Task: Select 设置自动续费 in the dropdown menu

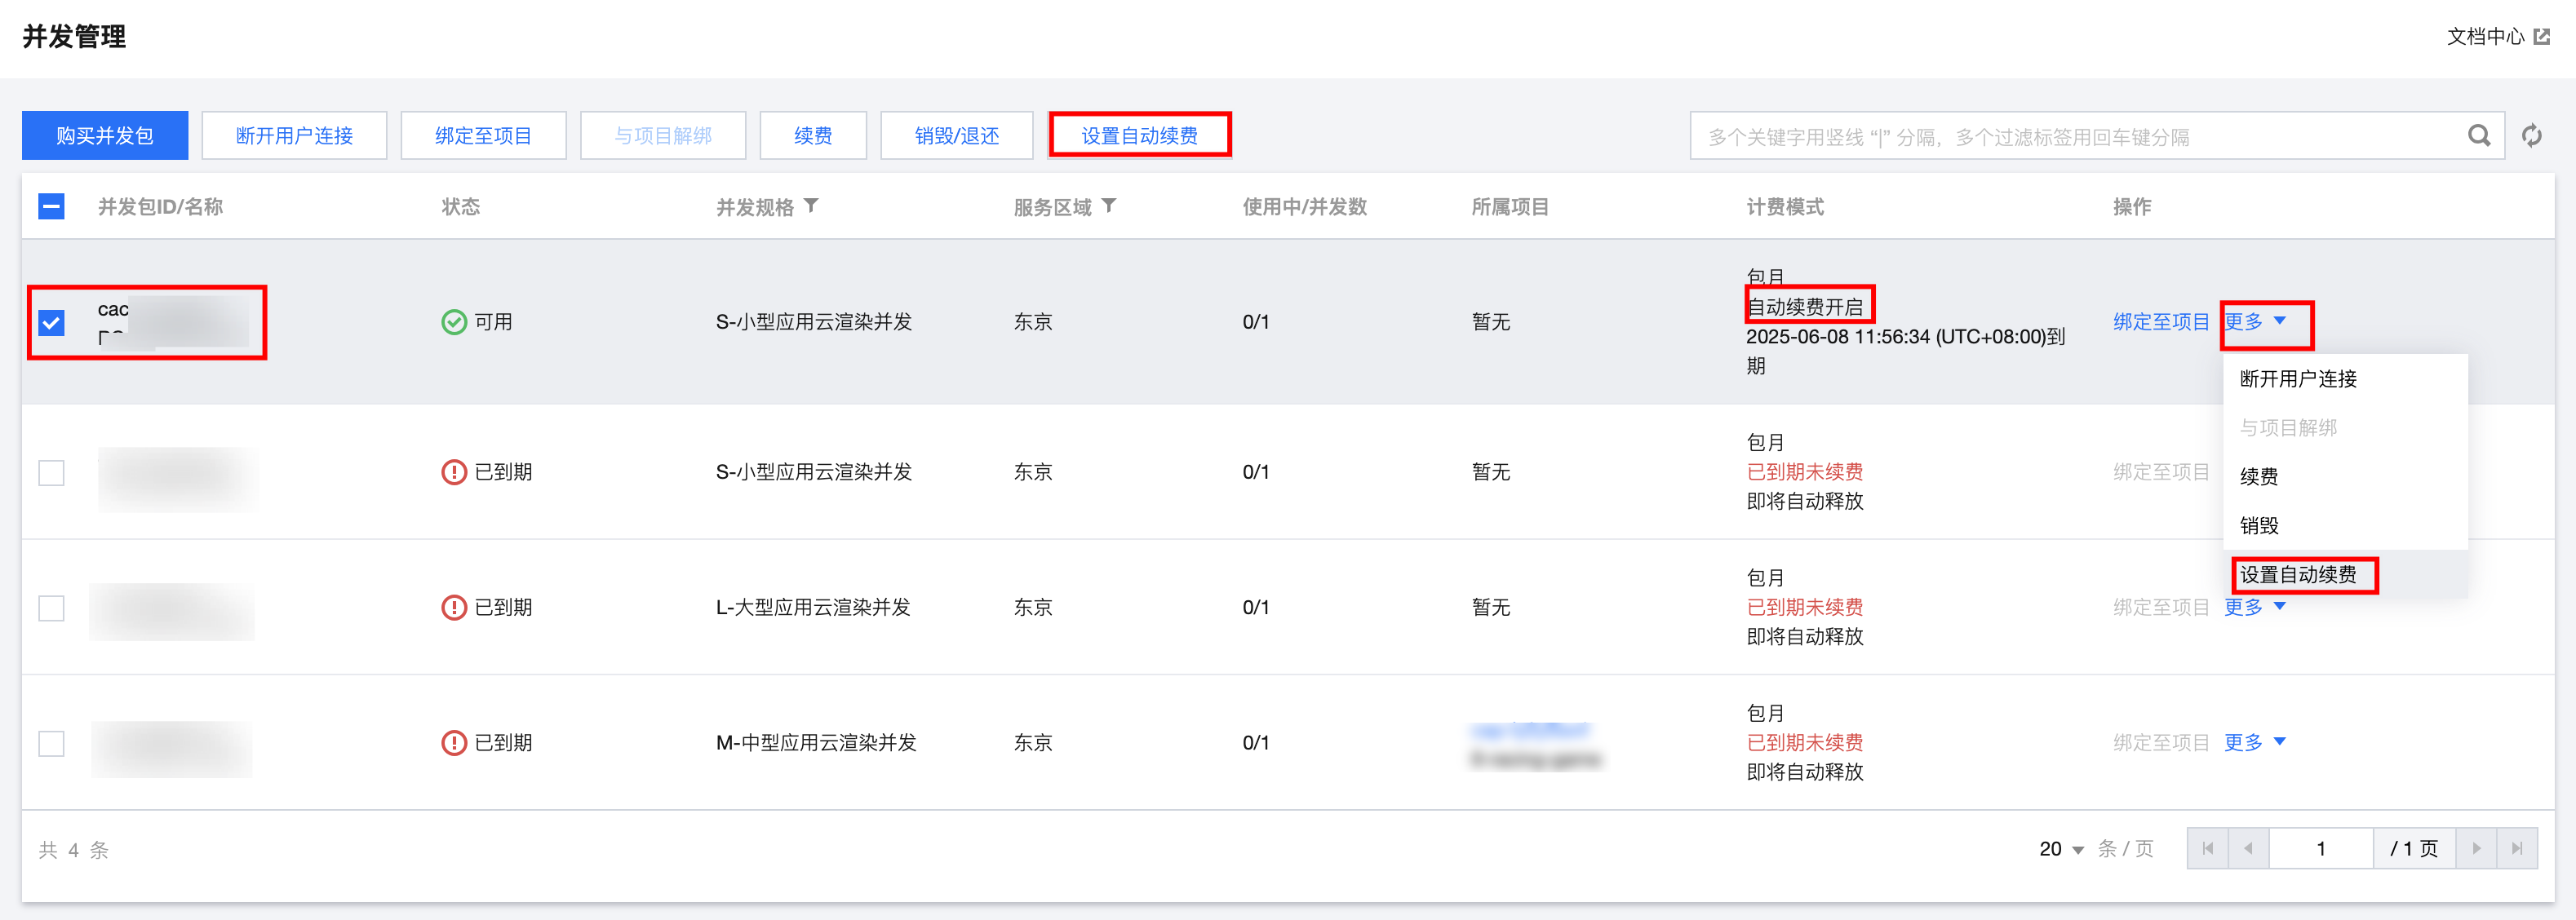Action: pyautogui.click(x=2298, y=574)
